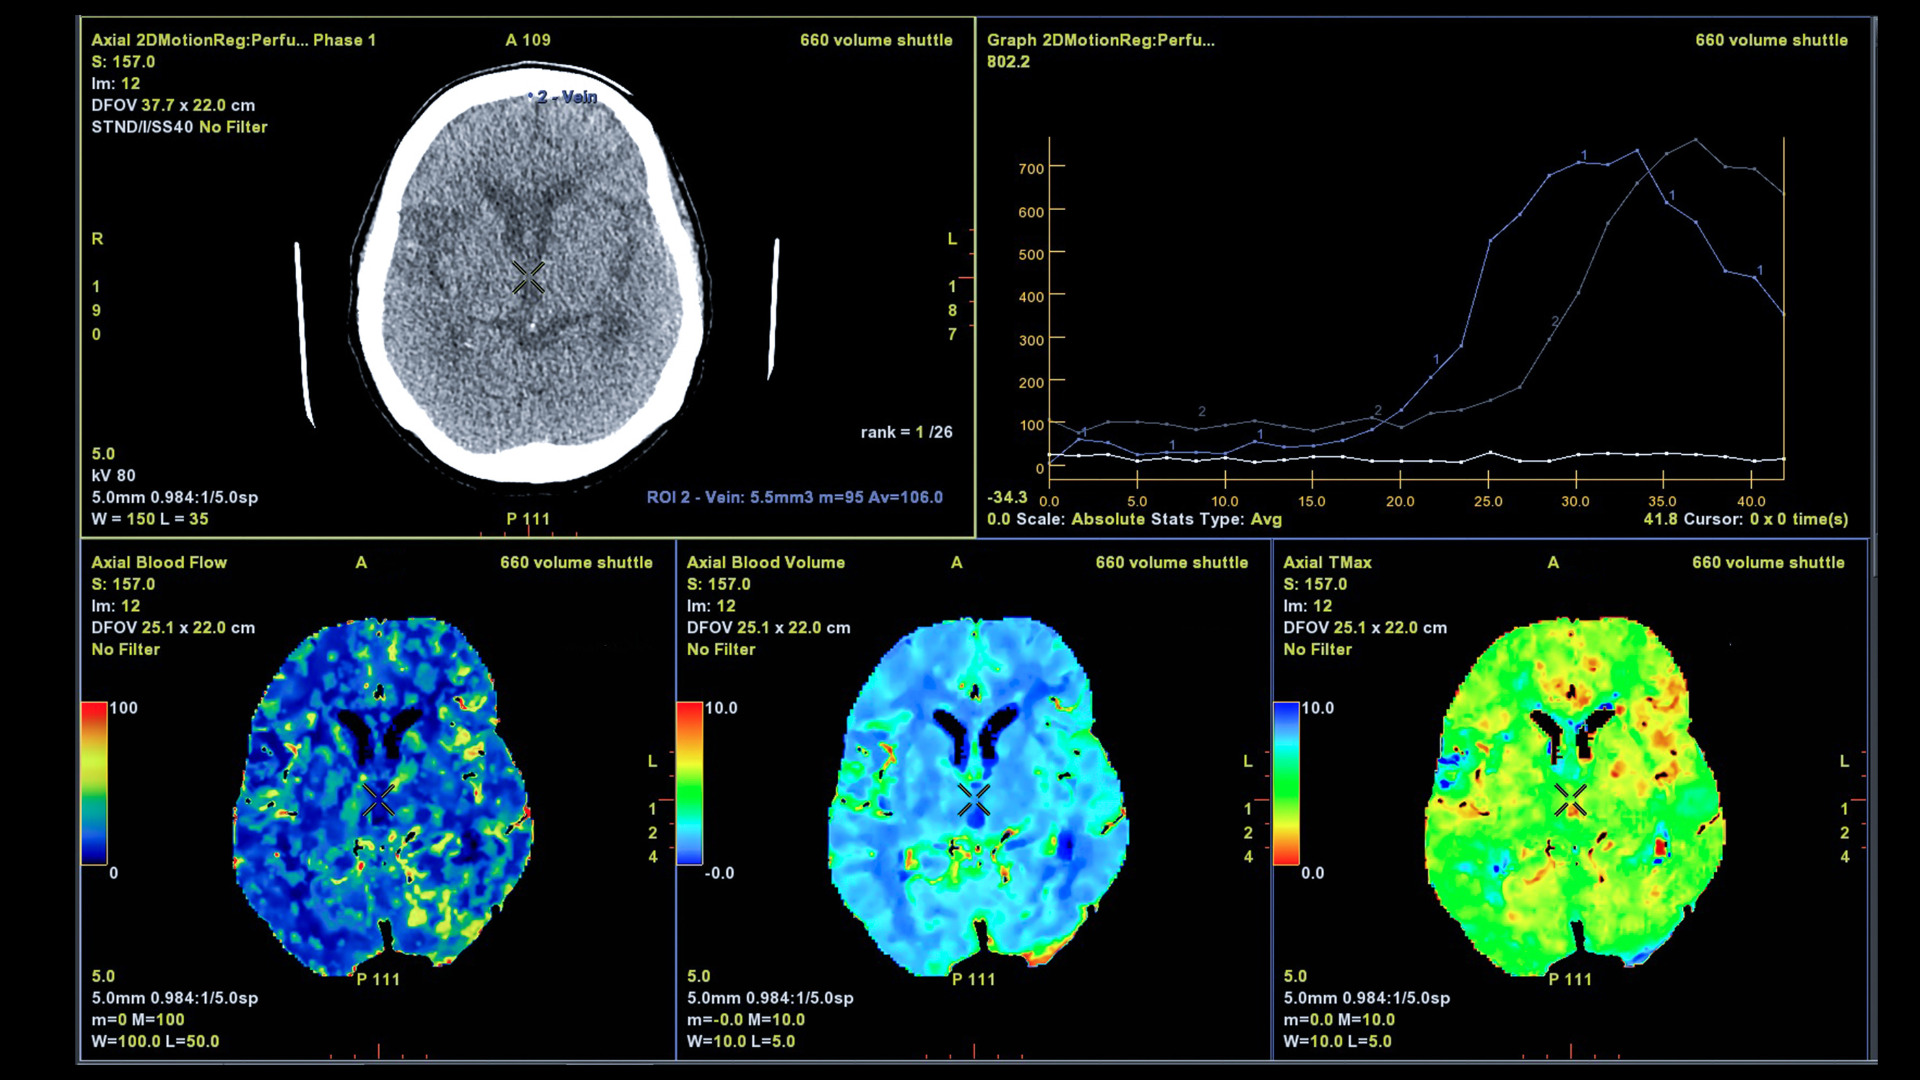Click the 'Cursor: 0 x 0 time(s)' readout
This screenshot has height=1080, width=1920.
(1765, 519)
